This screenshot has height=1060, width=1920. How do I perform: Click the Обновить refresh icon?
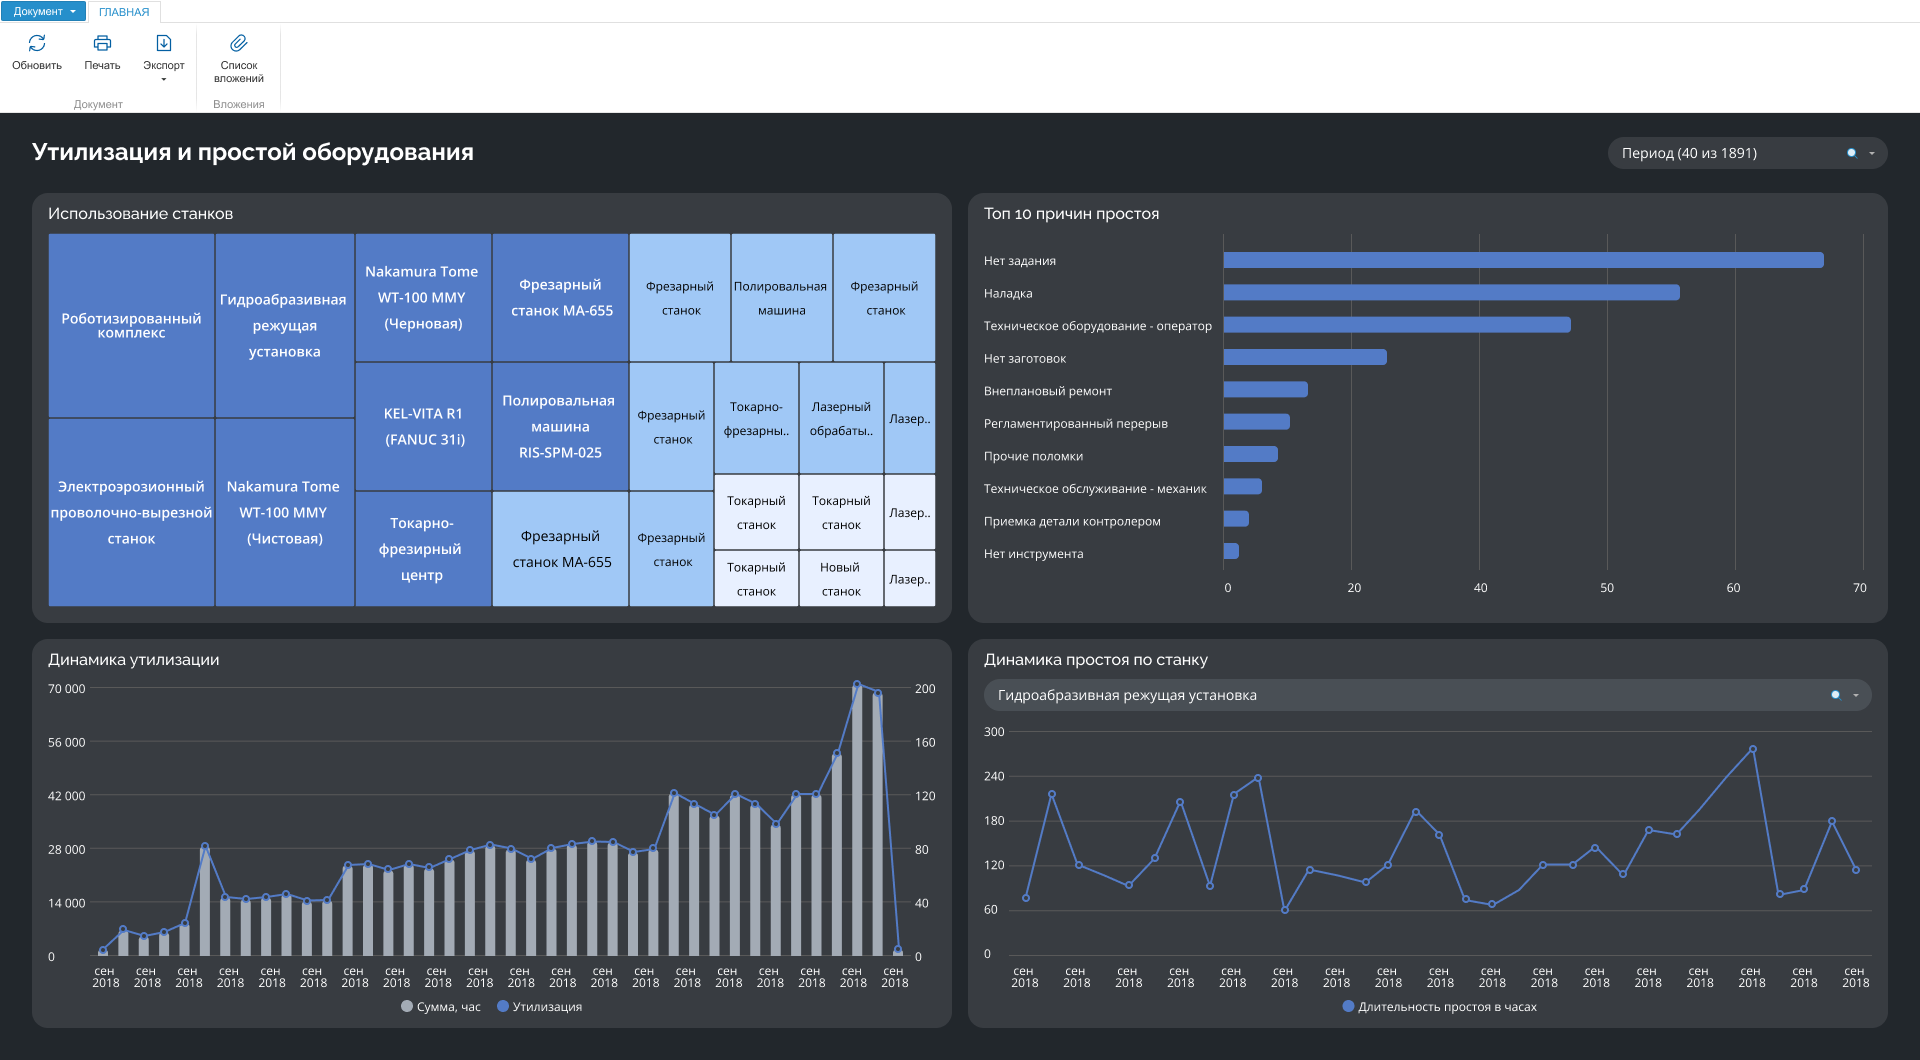[37, 43]
